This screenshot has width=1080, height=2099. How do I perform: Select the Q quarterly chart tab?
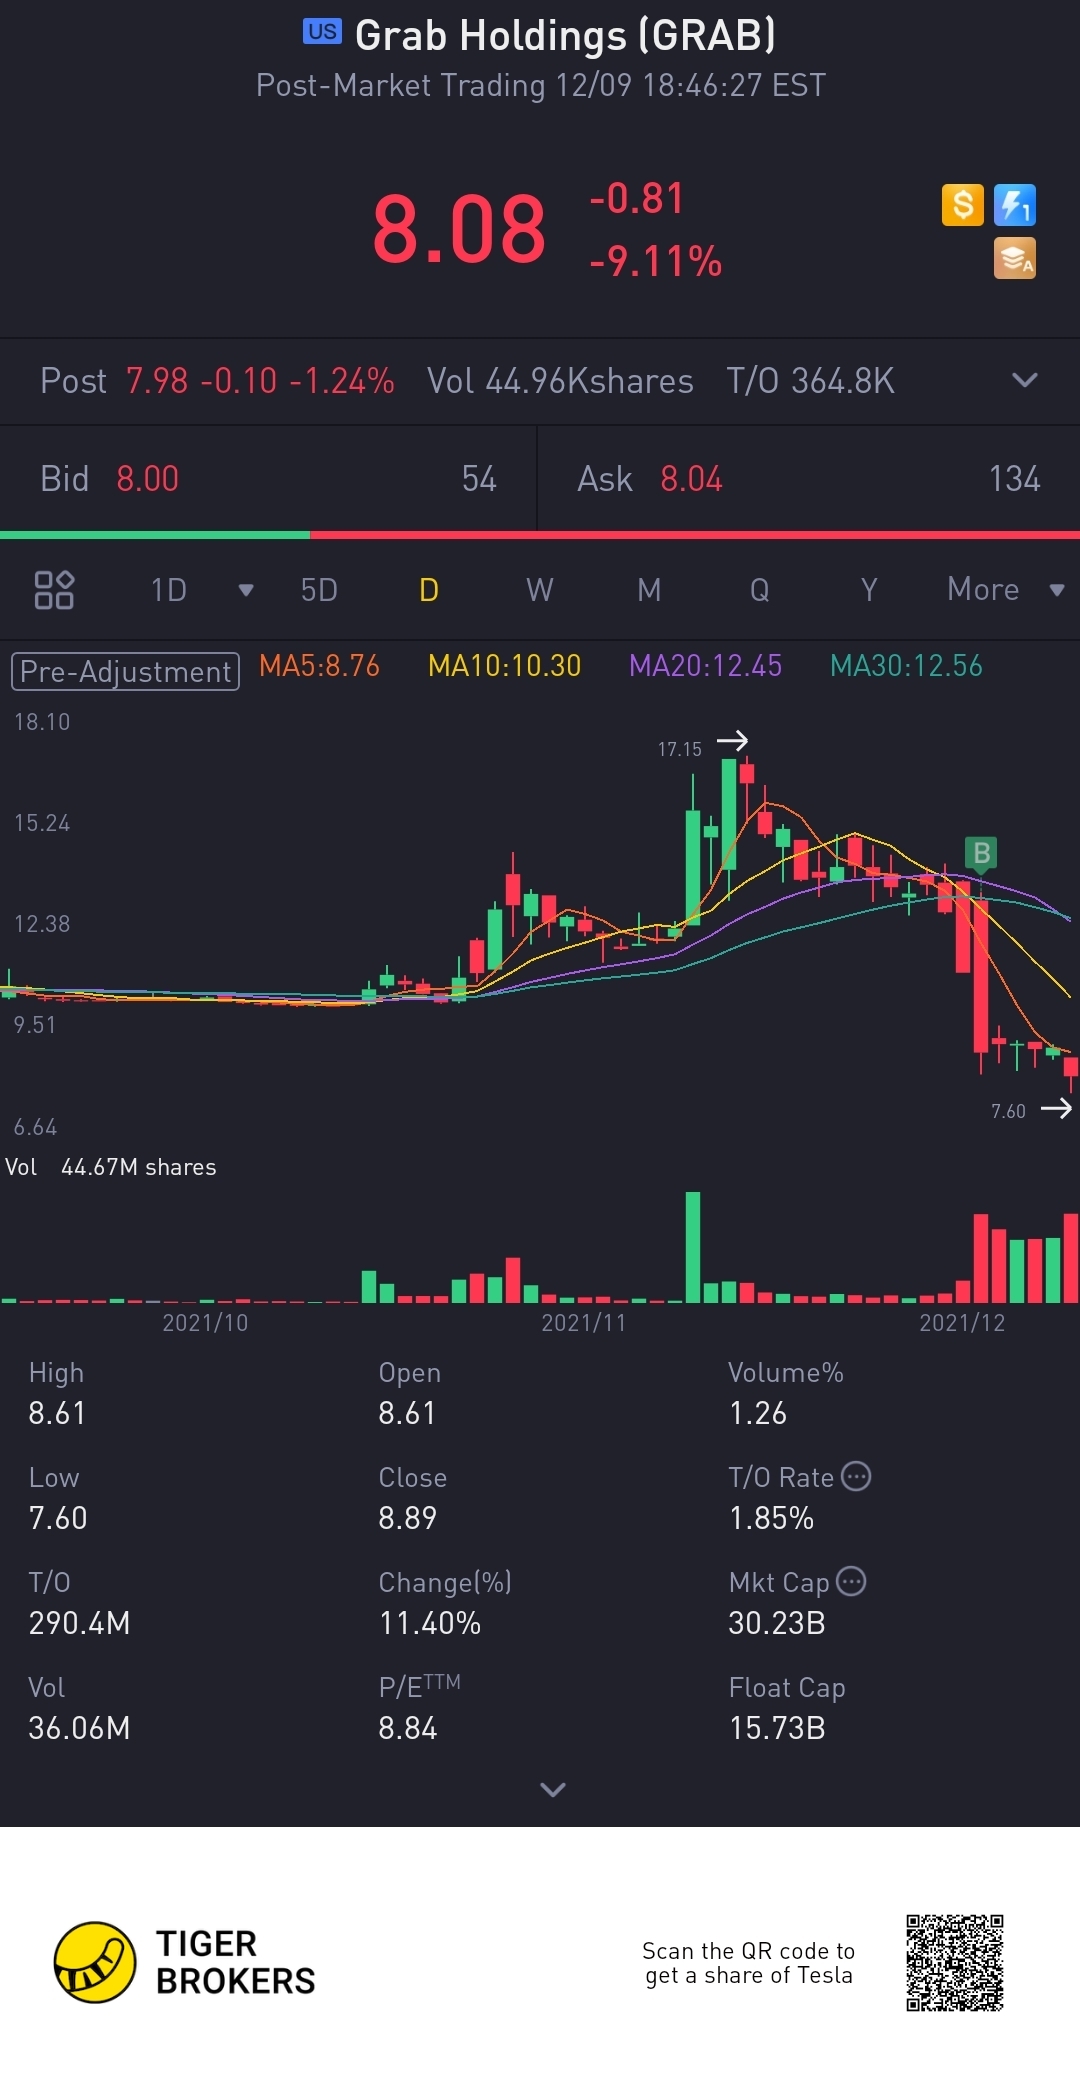[760, 590]
